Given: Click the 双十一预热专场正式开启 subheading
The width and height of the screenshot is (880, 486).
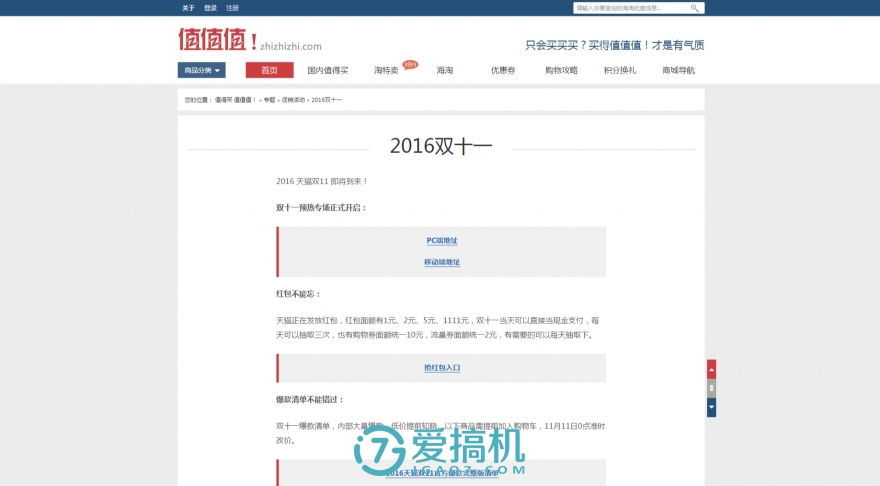Looking at the screenshot, I should [x=321, y=208].
